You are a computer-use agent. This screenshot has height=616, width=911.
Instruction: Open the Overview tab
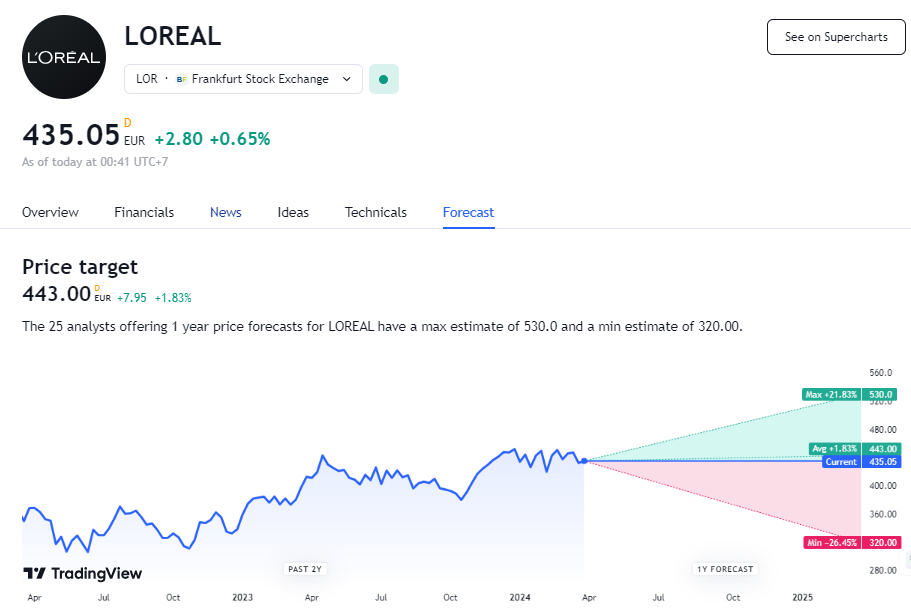50,212
